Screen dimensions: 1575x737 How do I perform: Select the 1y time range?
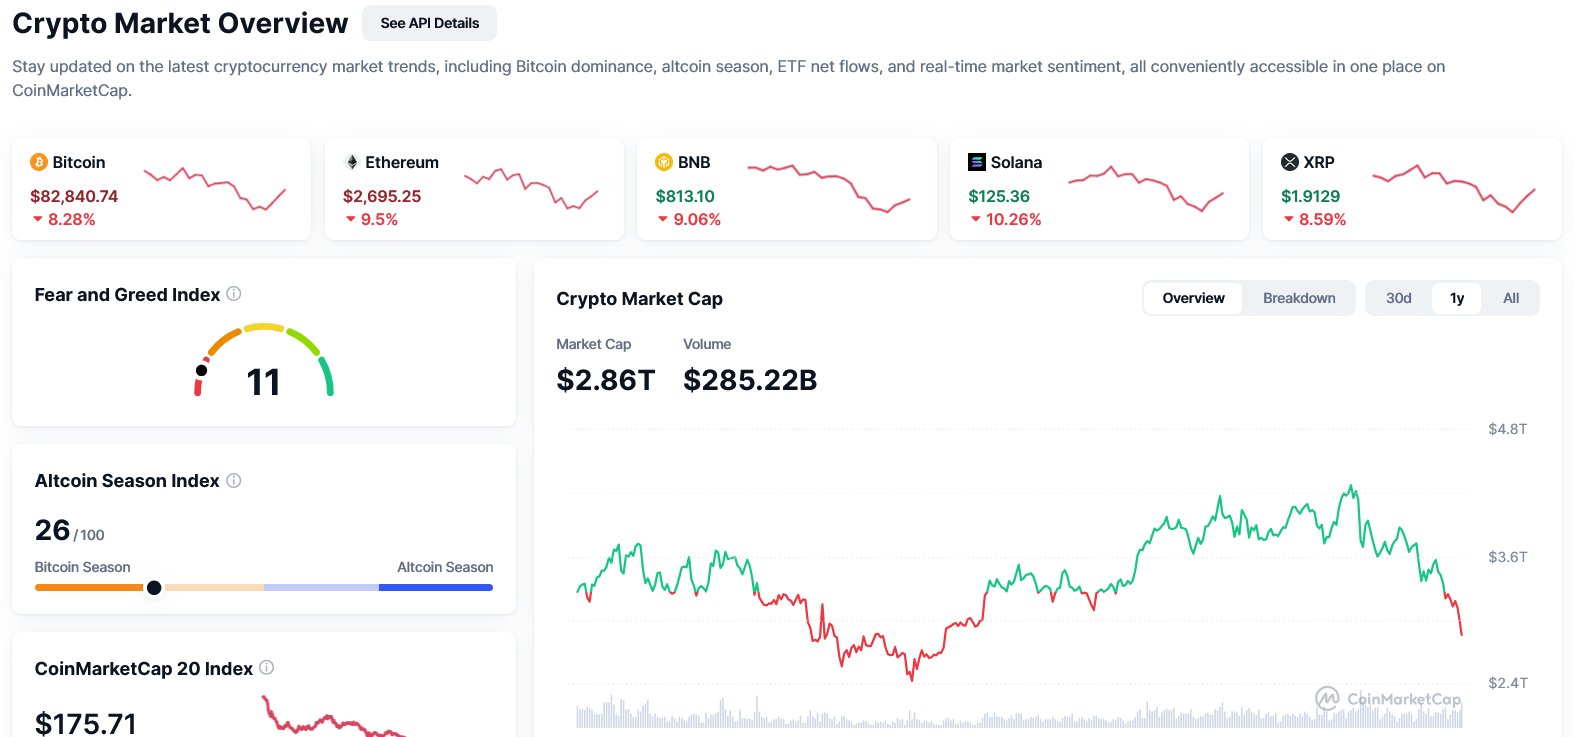tap(1457, 298)
